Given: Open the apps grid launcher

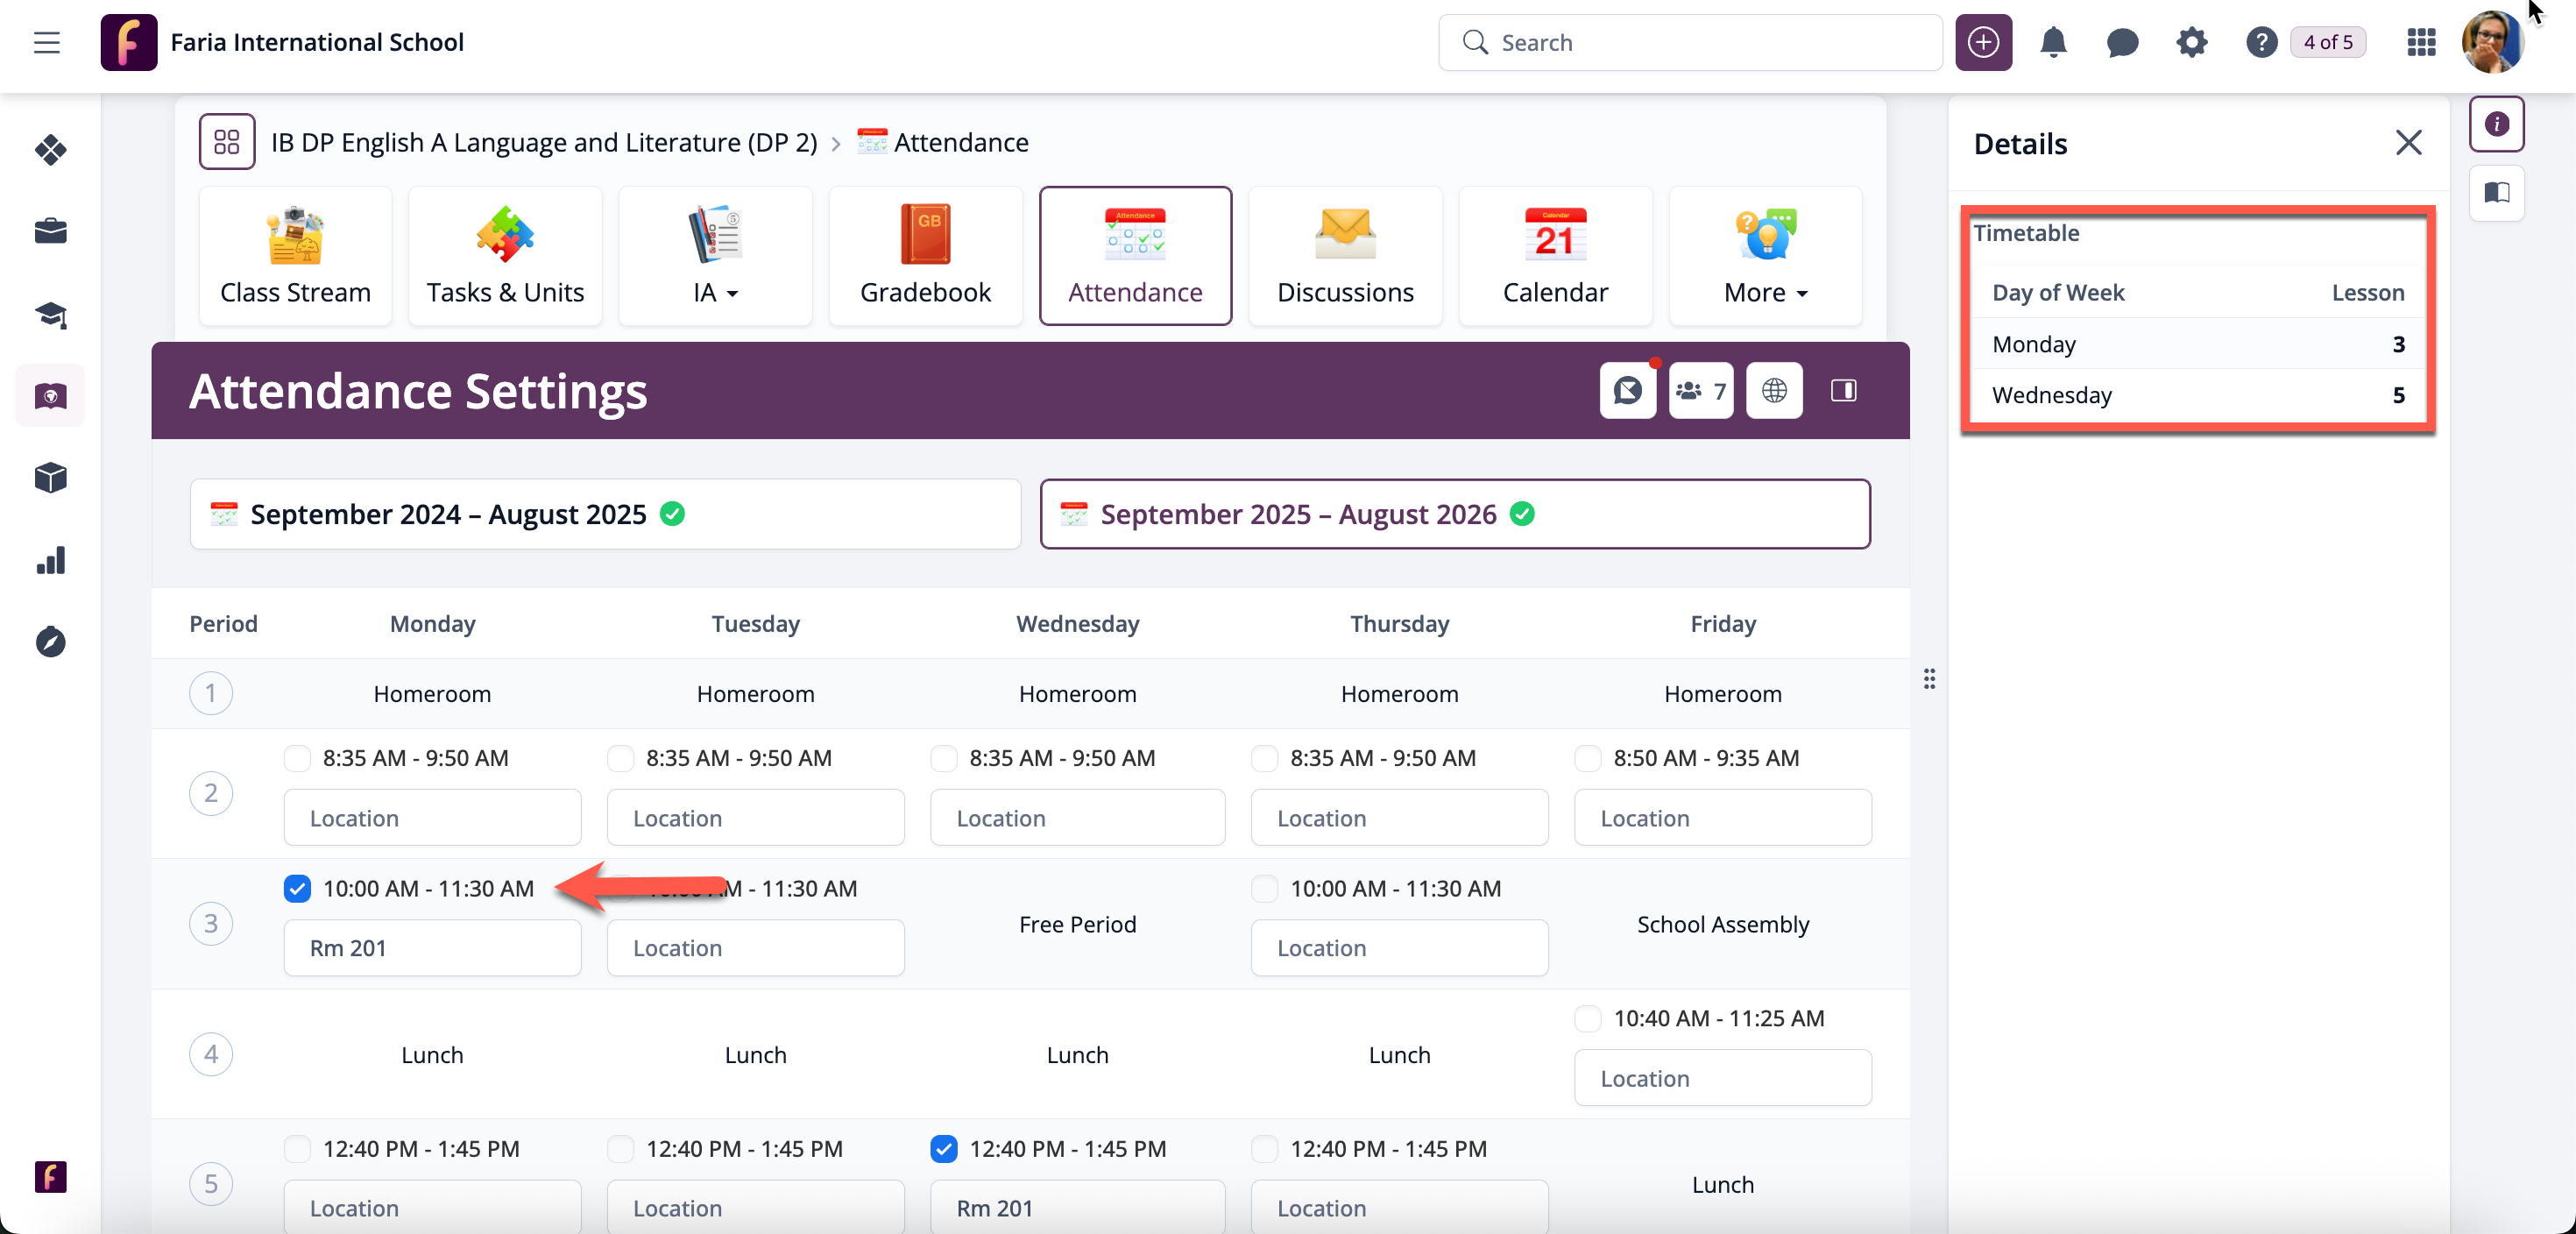Looking at the screenshot, I should tap(2421, 42).
